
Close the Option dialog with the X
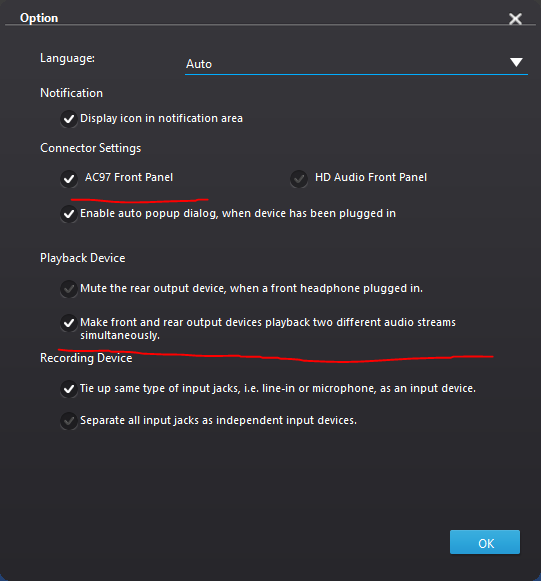click(x=515, y=19)
